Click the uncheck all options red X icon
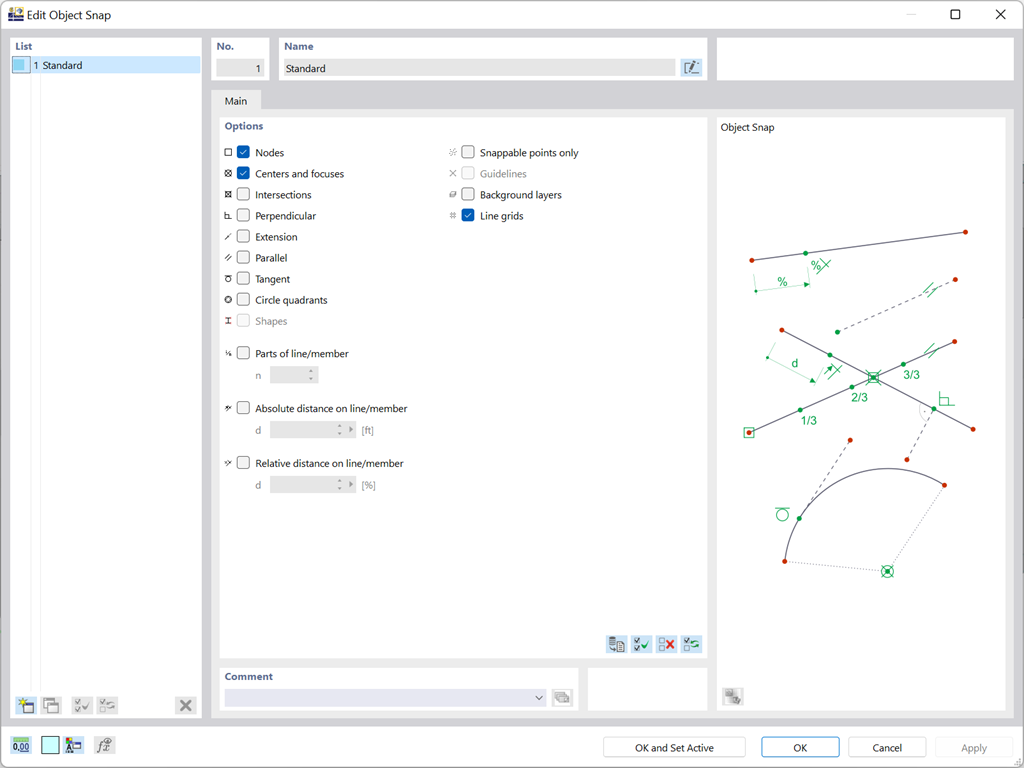Screen dimensions: 1024x768 coord(667,645)
